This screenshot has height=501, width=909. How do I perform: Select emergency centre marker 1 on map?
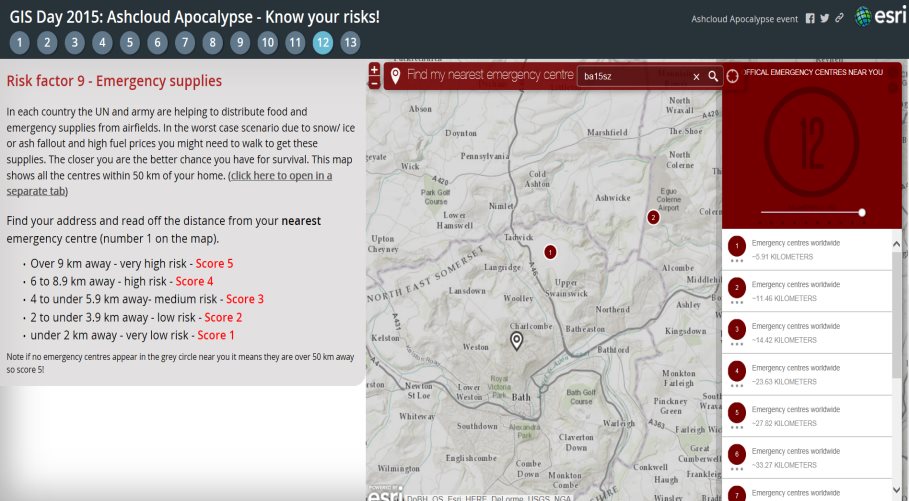[x=550, y=252]
